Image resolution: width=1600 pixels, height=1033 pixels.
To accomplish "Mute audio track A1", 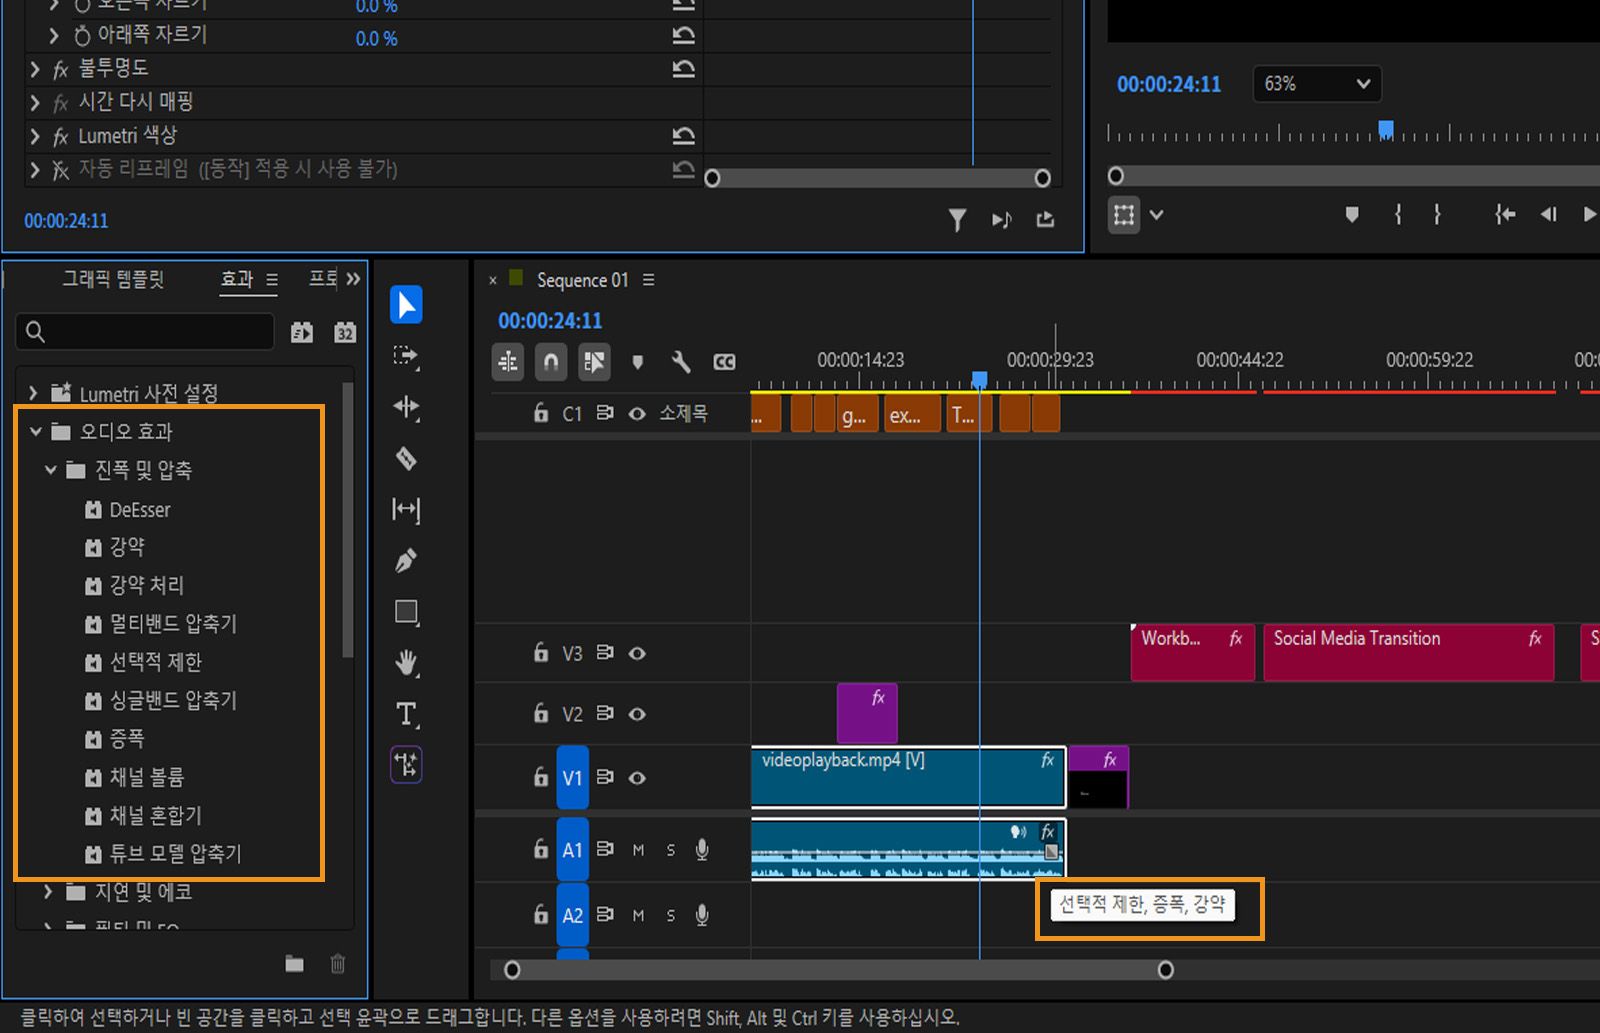I will click(x=638, y=850).
